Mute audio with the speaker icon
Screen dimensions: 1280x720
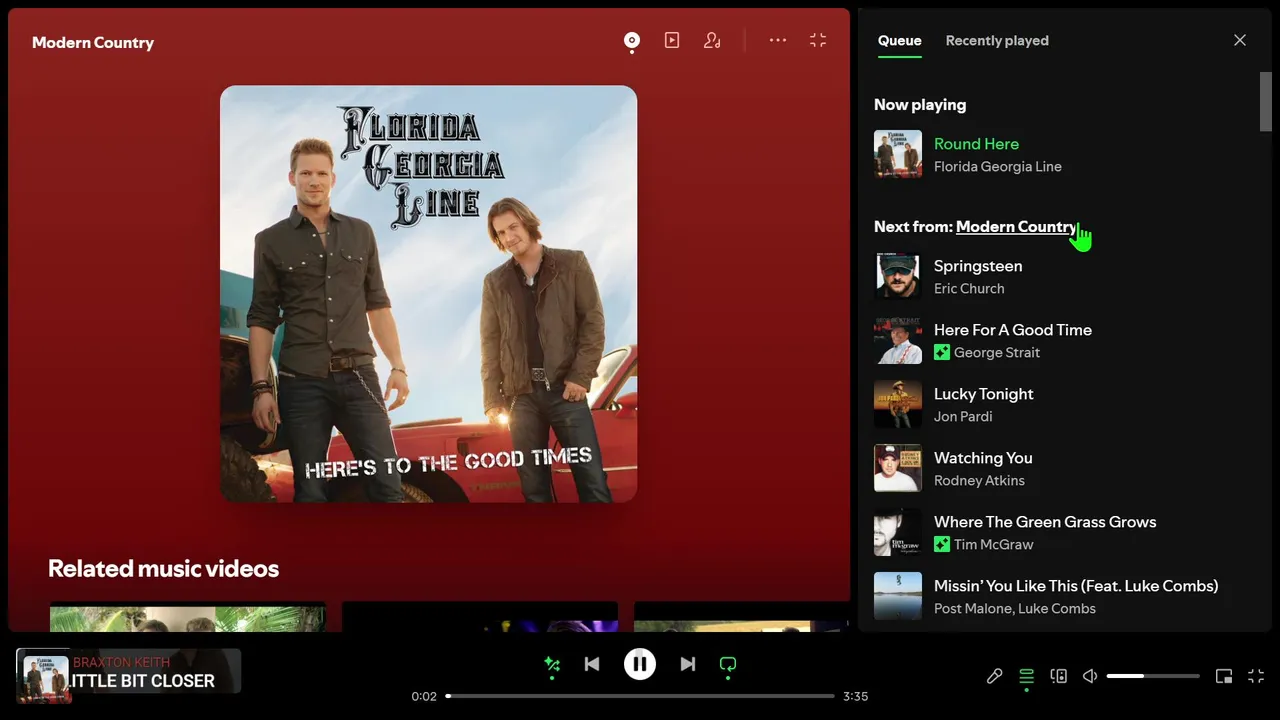1090,676
